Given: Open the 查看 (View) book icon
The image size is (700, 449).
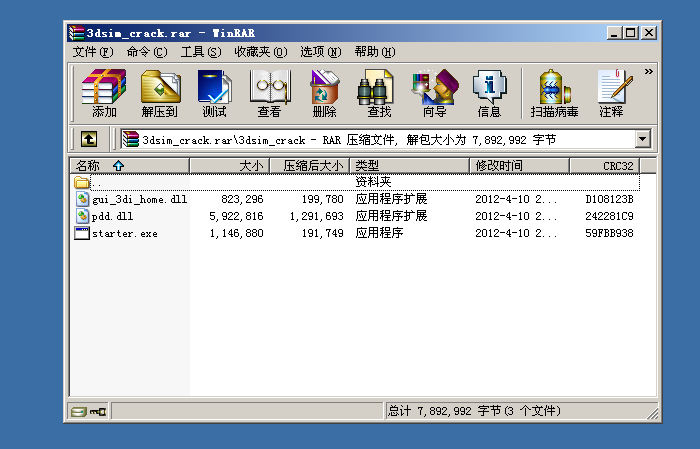Looking at the screenshot, I should pyautogui.click(x=269, y=93).
